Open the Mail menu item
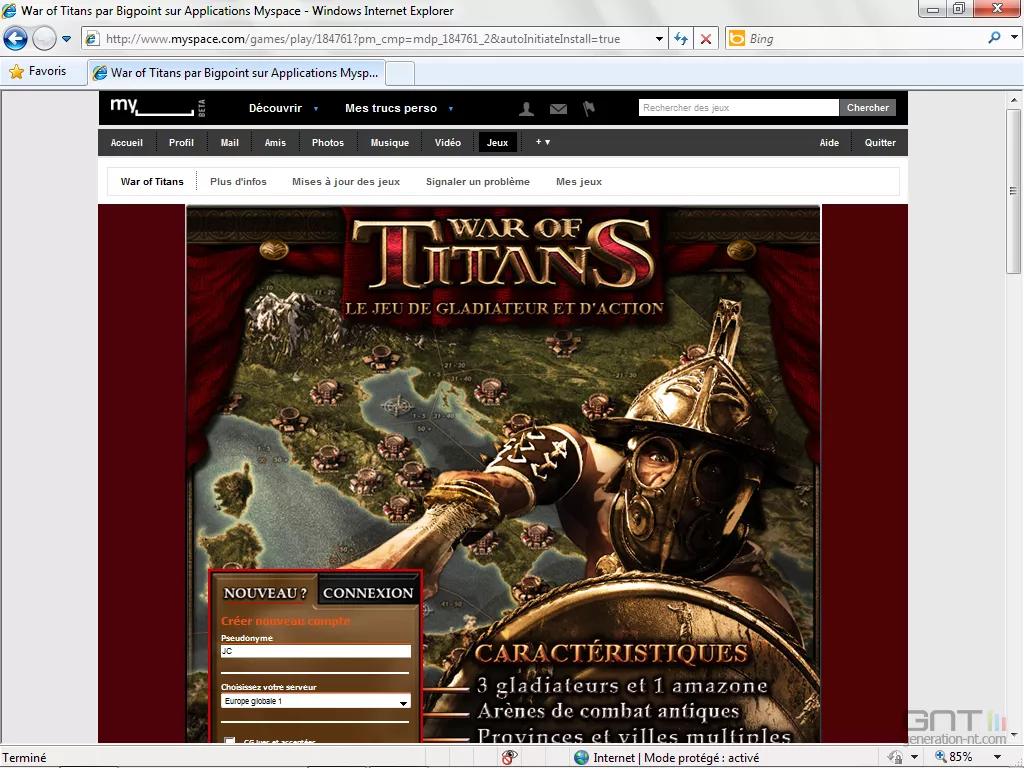The height and width of the screenshot is (768, 1024). pyautogui.click(x=229, y=142)
